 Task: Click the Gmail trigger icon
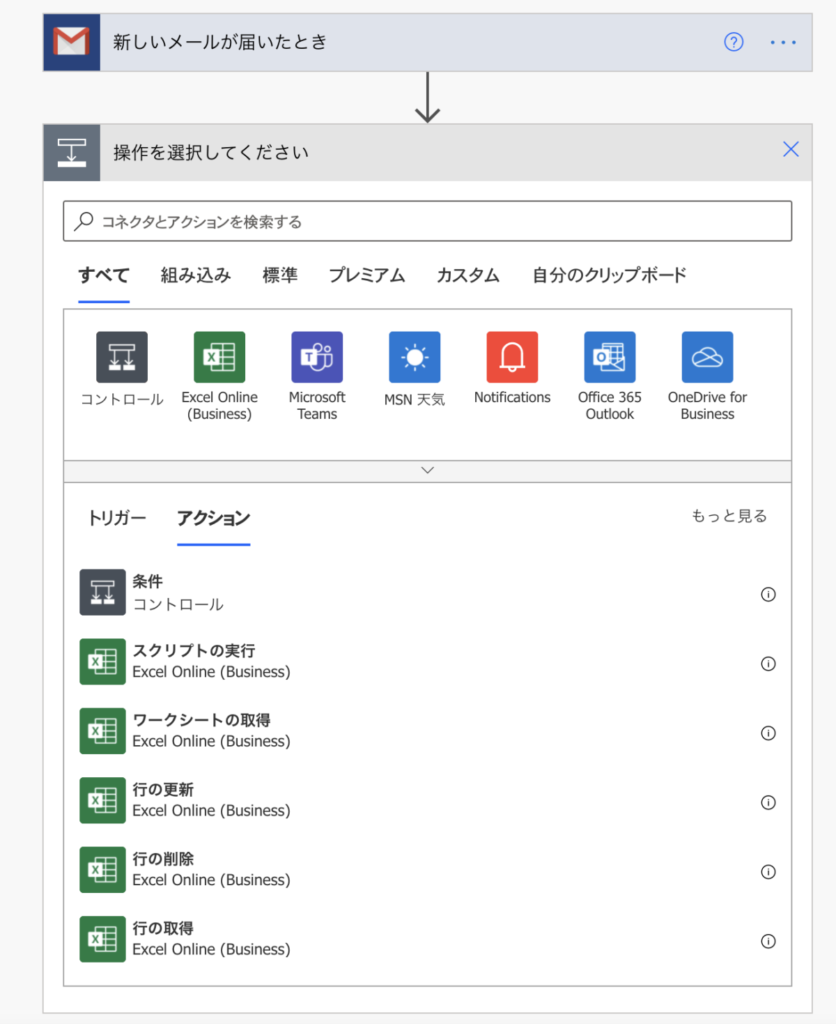pyautogui.click(x=72, y=42)
